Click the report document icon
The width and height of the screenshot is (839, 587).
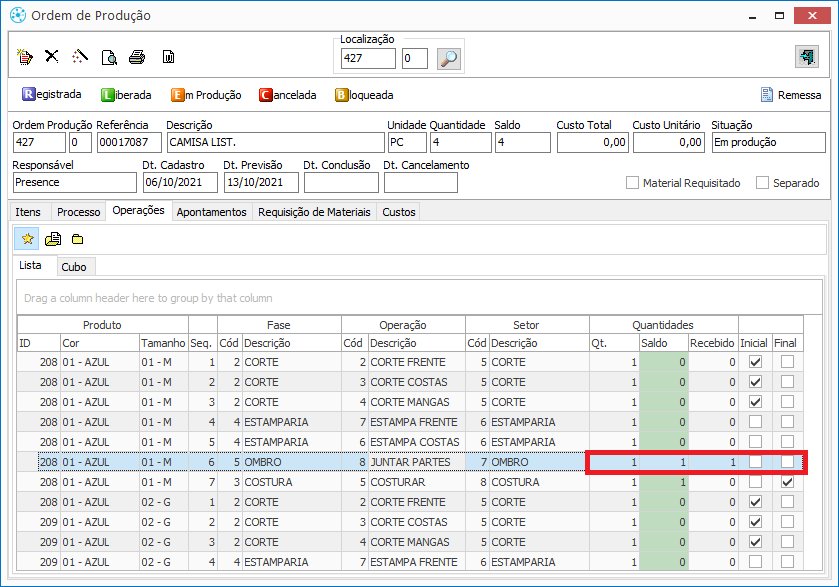point(168,57)
